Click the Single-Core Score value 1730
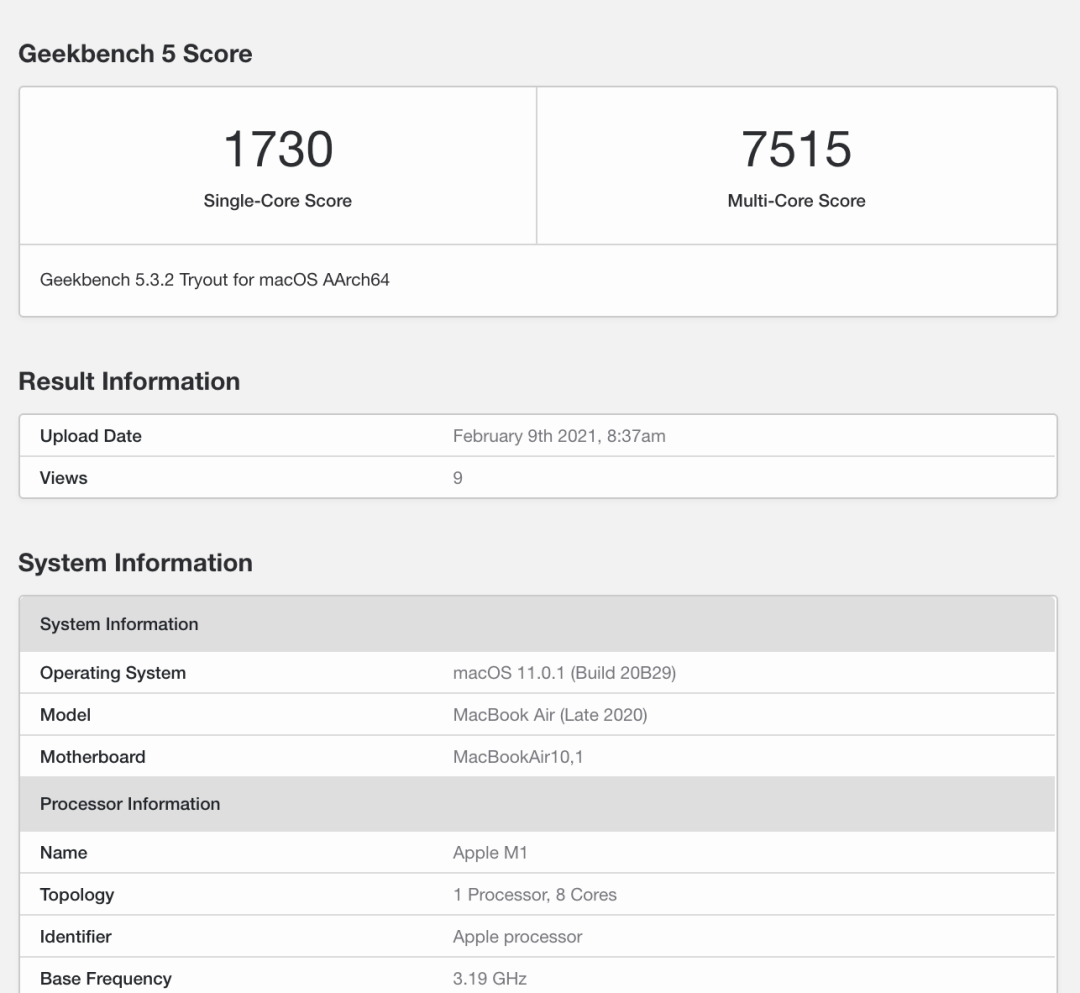1080x993 pixels. coord(277,149)
